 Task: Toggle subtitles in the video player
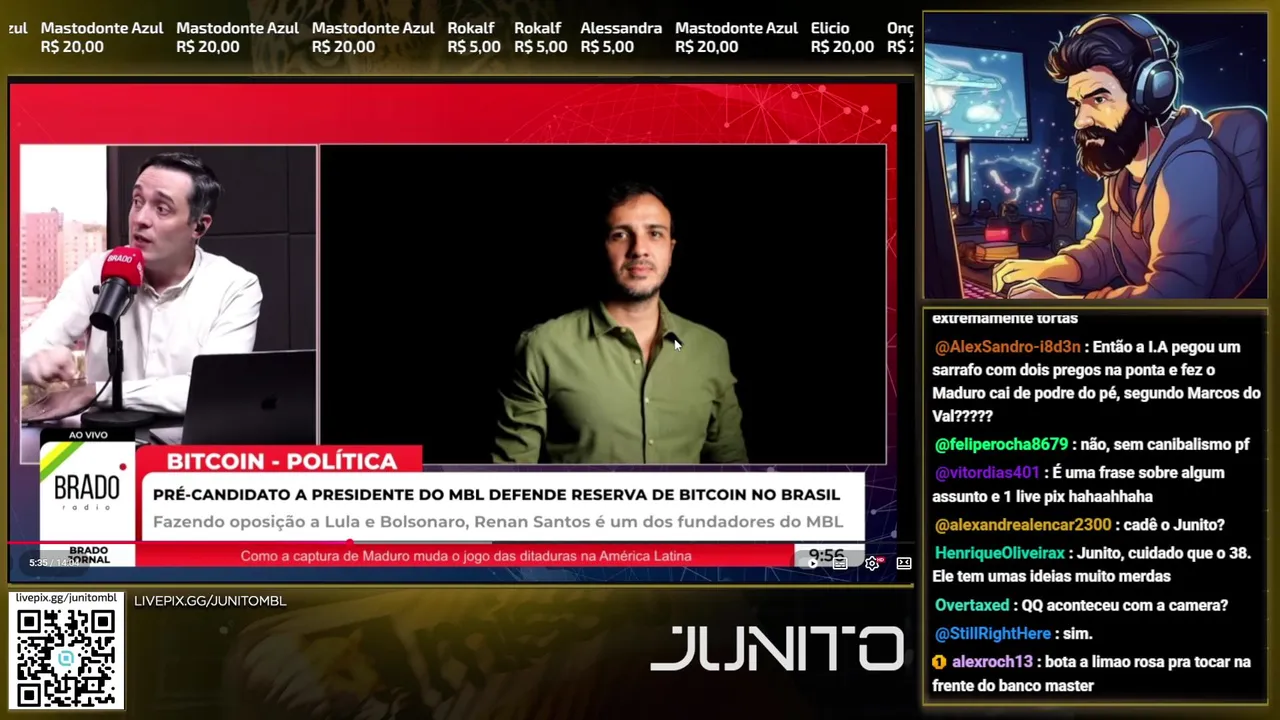840,563
